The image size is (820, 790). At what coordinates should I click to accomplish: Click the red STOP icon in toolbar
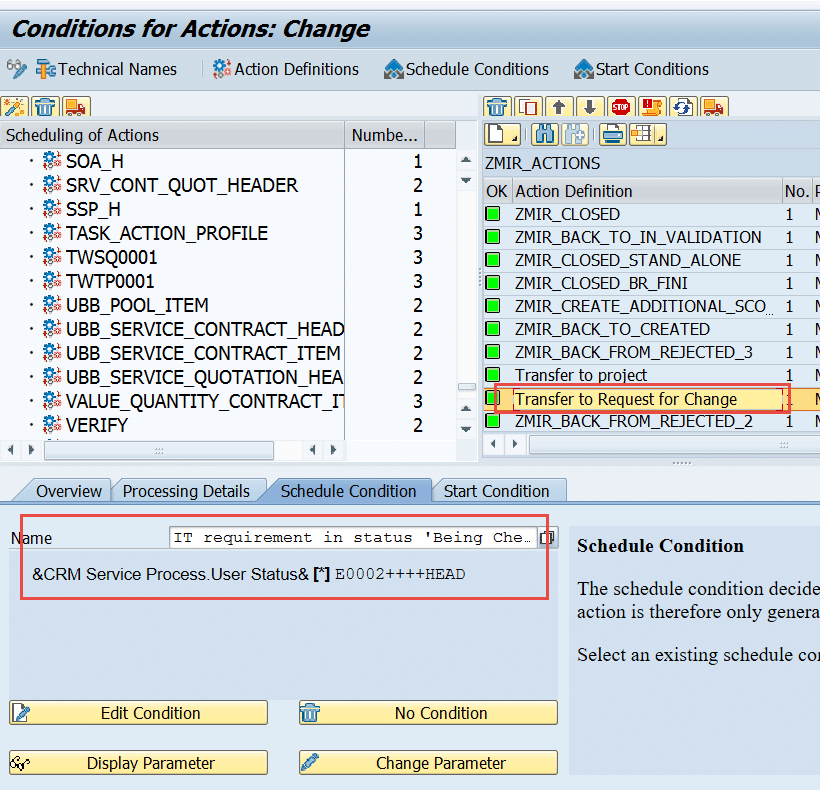621,107
